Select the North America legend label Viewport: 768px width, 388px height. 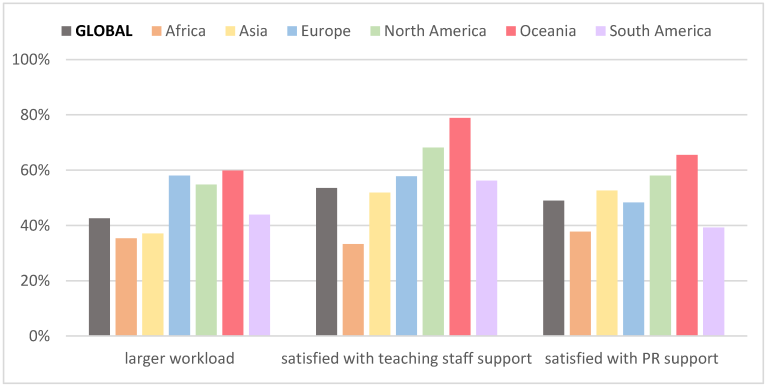[435, 31]
